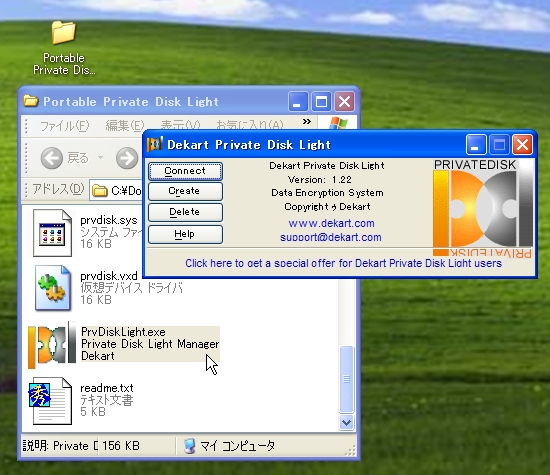Click the マイ コンピュータ status bar icon
The height and width of the screenshot is (475, 550).
tap(189, 446)
